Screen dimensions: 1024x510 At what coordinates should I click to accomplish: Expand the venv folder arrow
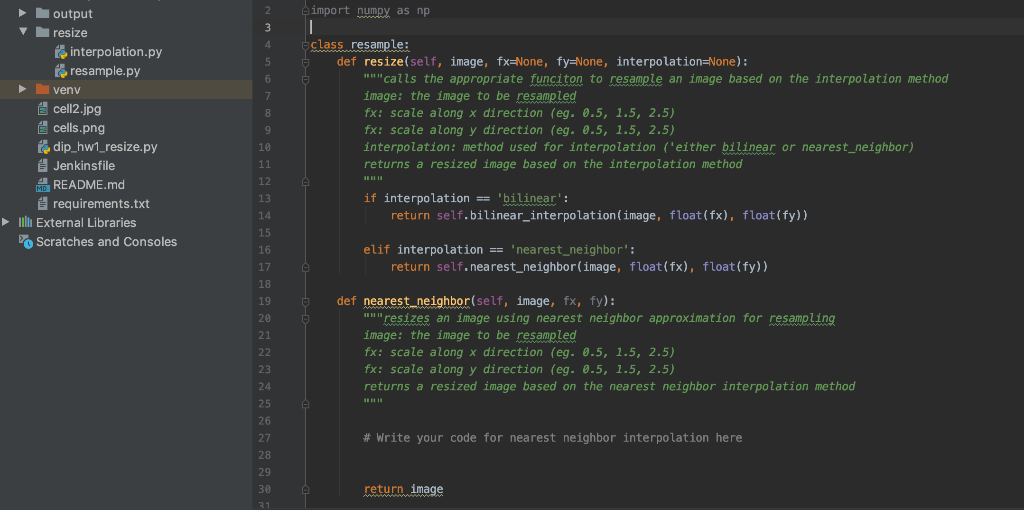coord(24,89)
